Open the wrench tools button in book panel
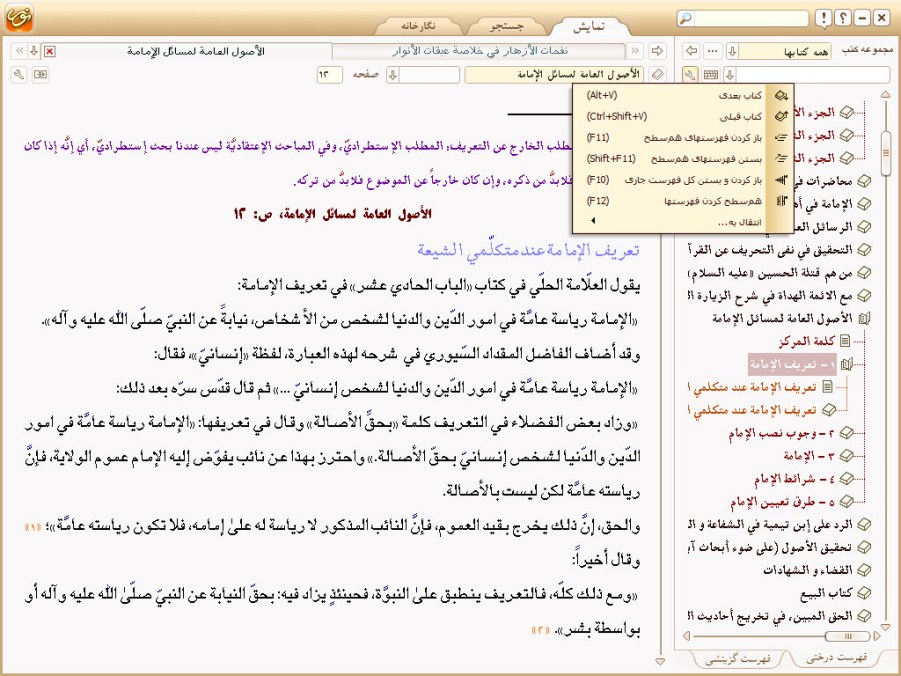The height and width of the screenshot is (676, 901). [x=691, y=74]
